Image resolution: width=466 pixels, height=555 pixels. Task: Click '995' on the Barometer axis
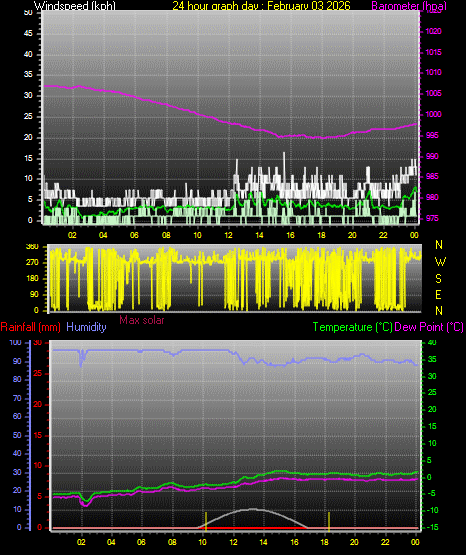pyautogui.click(x=432, y=135)
